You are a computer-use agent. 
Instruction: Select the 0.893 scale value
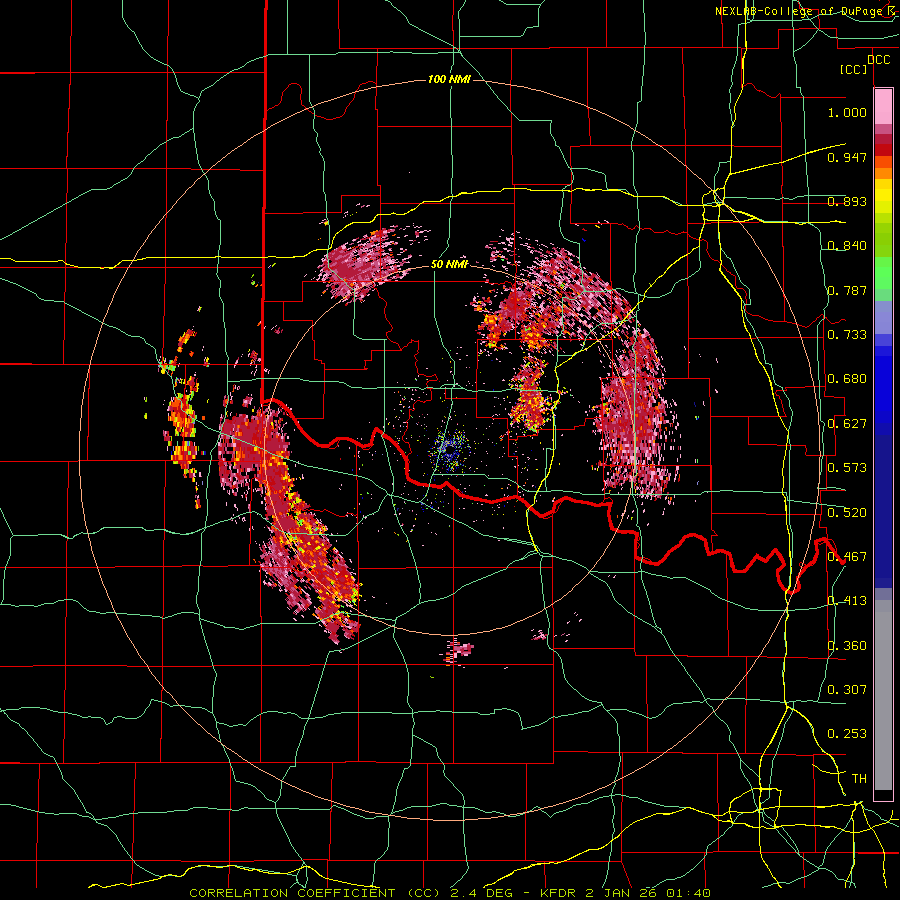(x=847, y=201)
